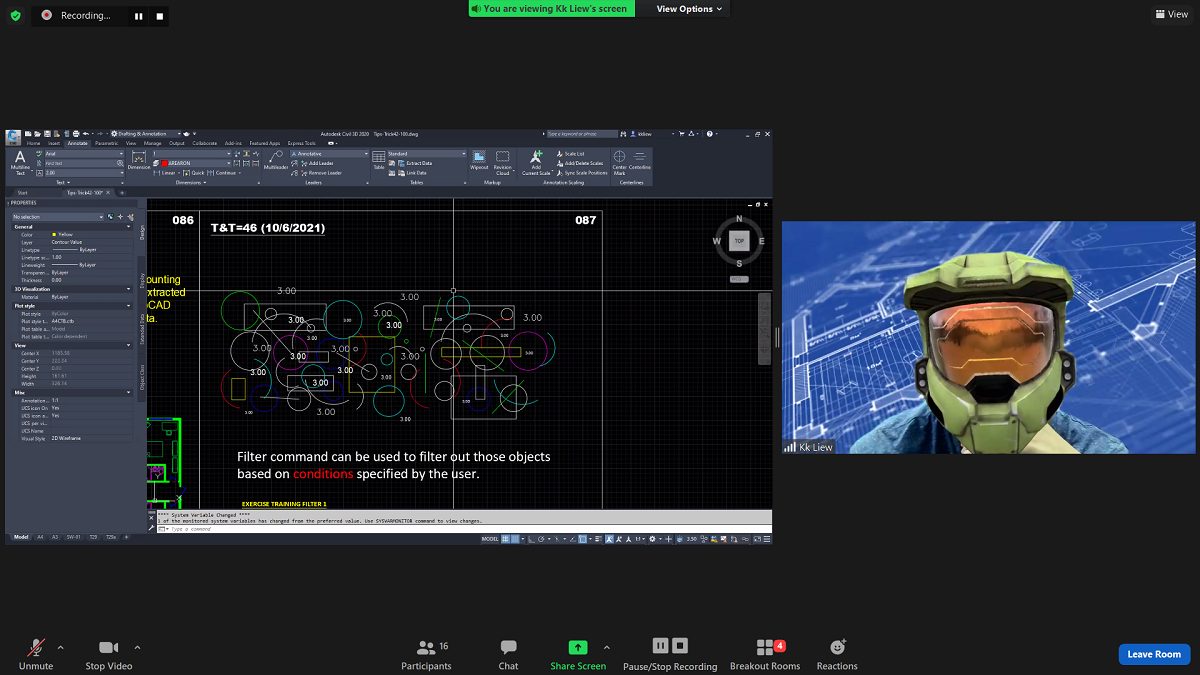Open the Zoom Chat panel
The height and width of the screenshot is (675, 1200).
click(508, 655)
